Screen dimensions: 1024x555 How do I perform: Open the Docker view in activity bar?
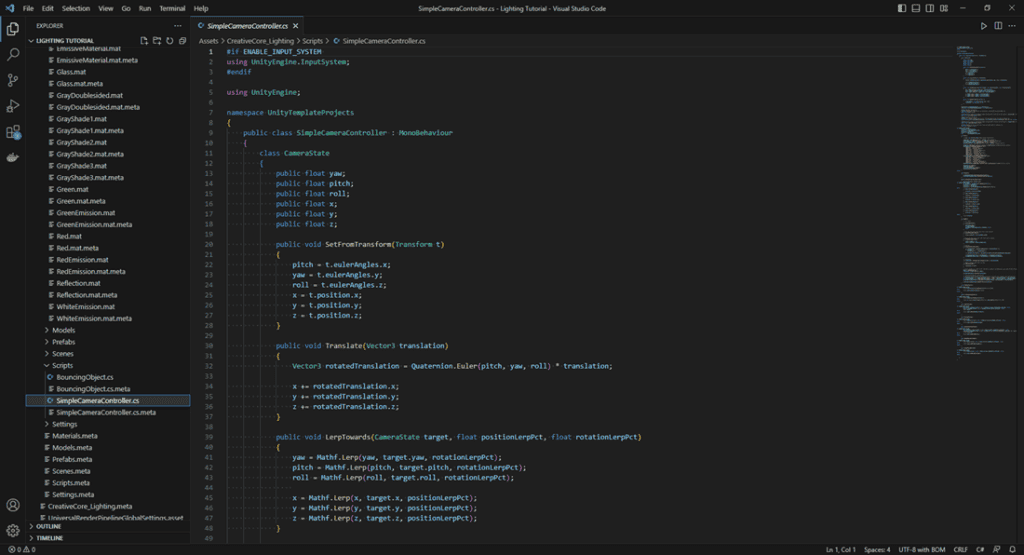(x=12, y=157)
